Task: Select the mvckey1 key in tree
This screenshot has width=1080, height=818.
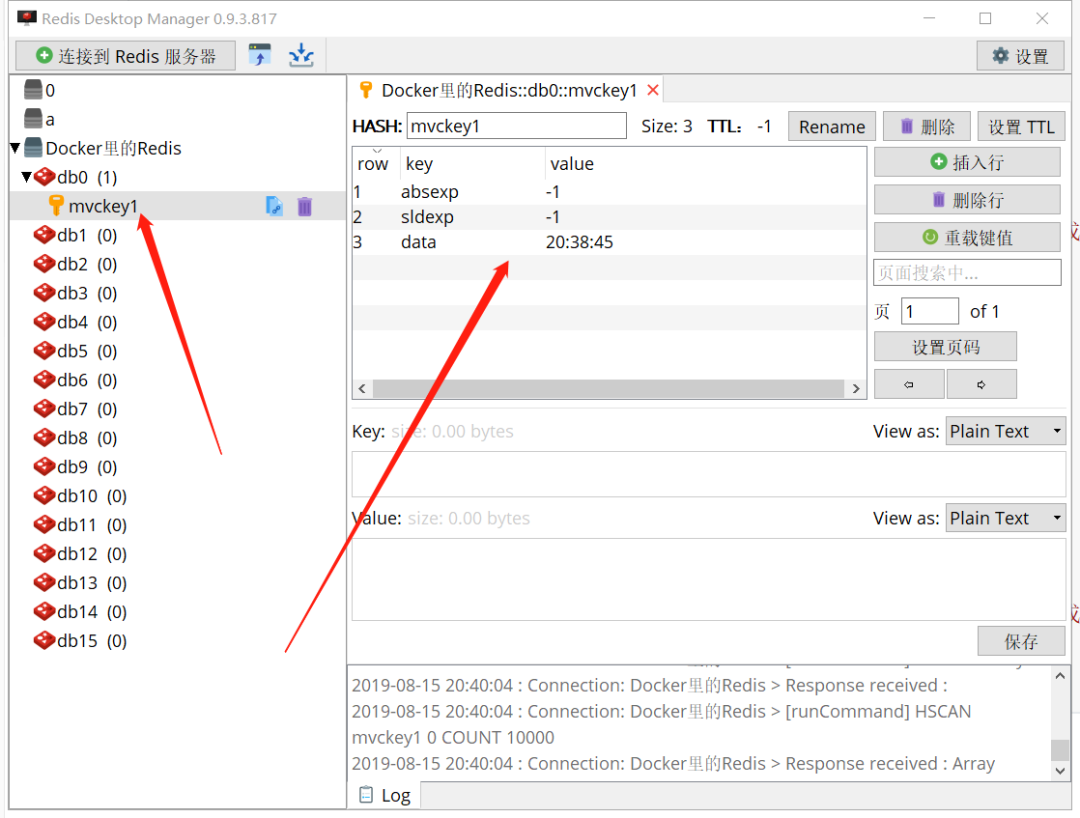Action: pyautogui.click(x=103, y=206)
